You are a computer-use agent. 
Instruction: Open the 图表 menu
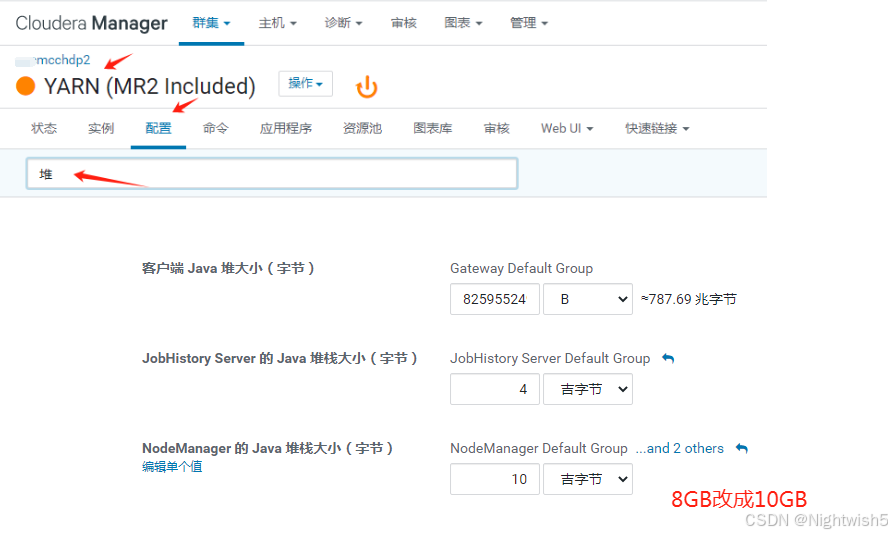[463, 23]
